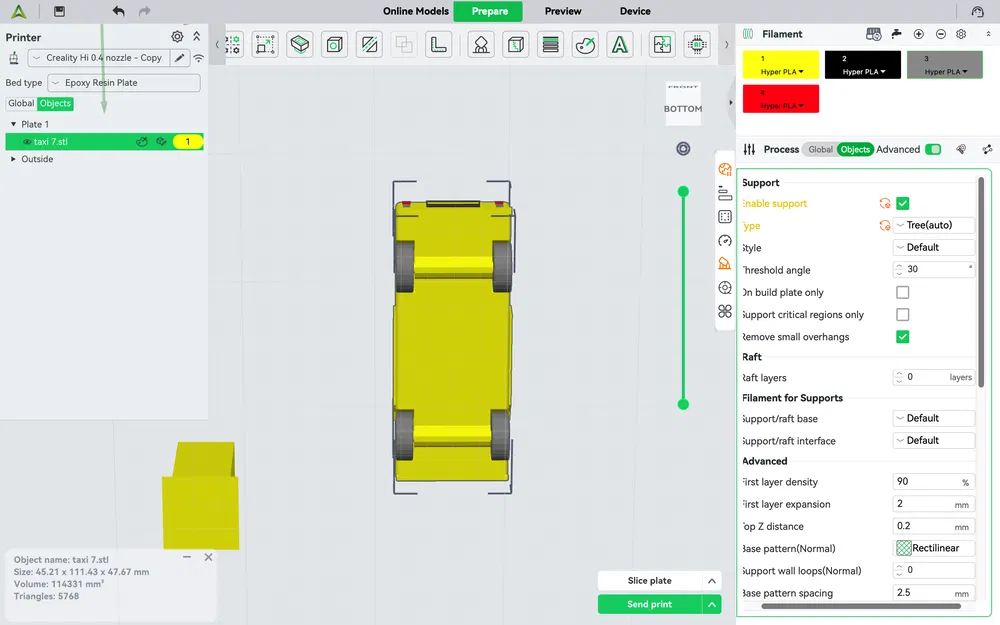Switch to the Preview tab
The height and width of the screenshot is (625, 1000).
563,11
